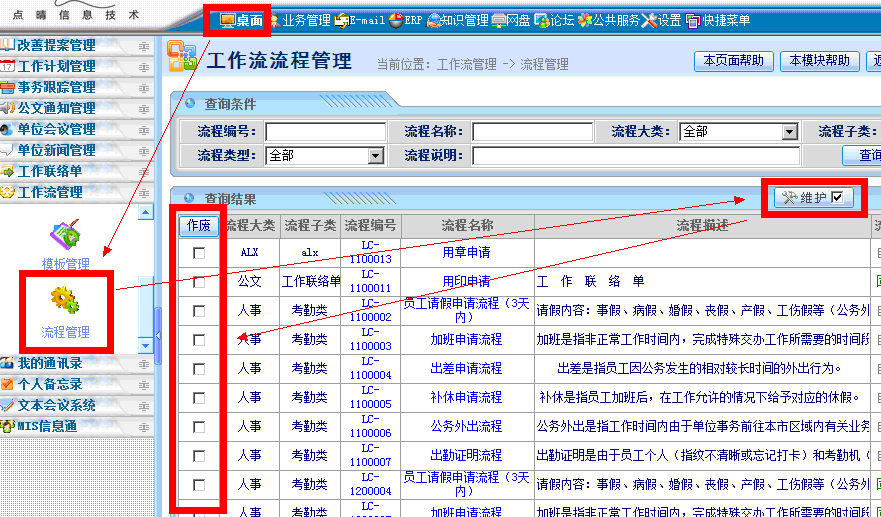
Task: Click the 本页面帮助 button
Action: click(733, 61)
